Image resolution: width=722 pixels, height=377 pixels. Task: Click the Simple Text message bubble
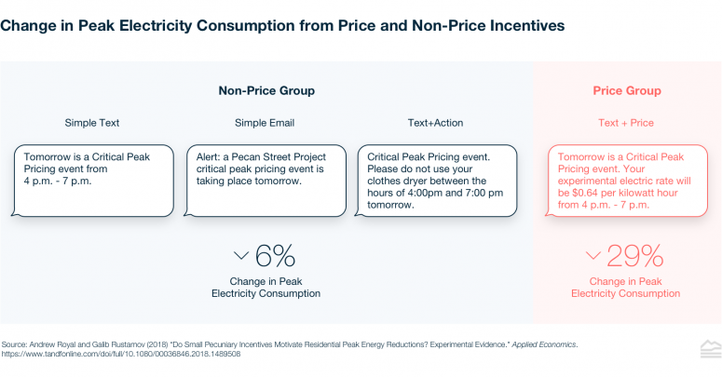pos(93,180)
